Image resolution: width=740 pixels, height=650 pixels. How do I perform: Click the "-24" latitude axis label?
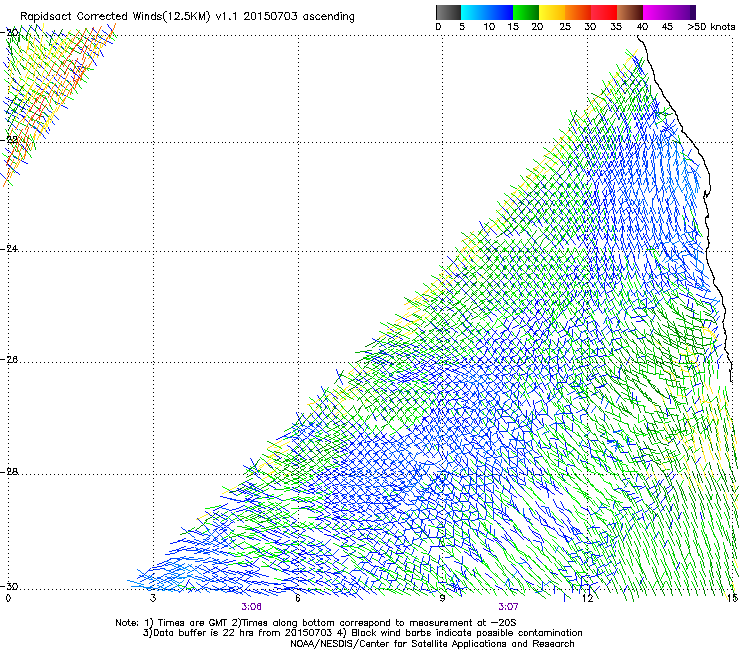tap(10, 248)
